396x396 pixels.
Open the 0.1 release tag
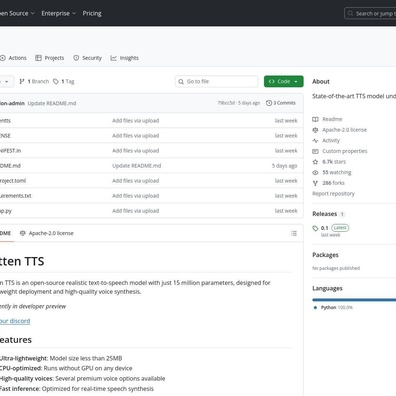click(x=324, y=228)
